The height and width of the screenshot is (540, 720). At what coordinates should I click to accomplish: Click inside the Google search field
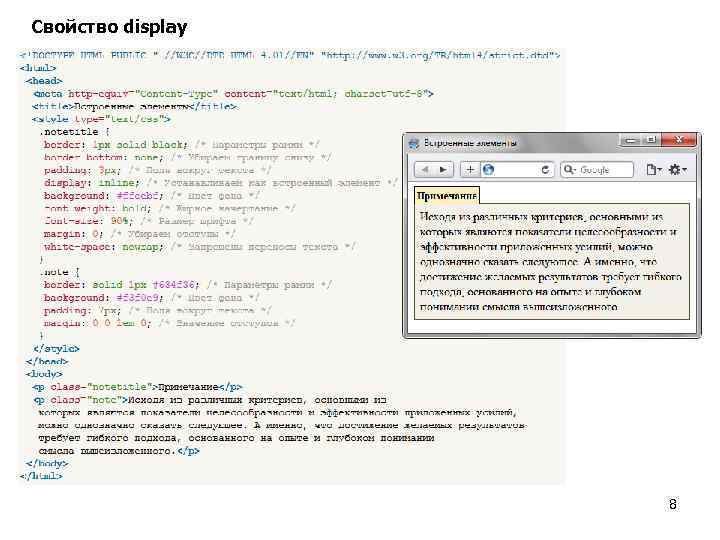(x=597, y=169)
